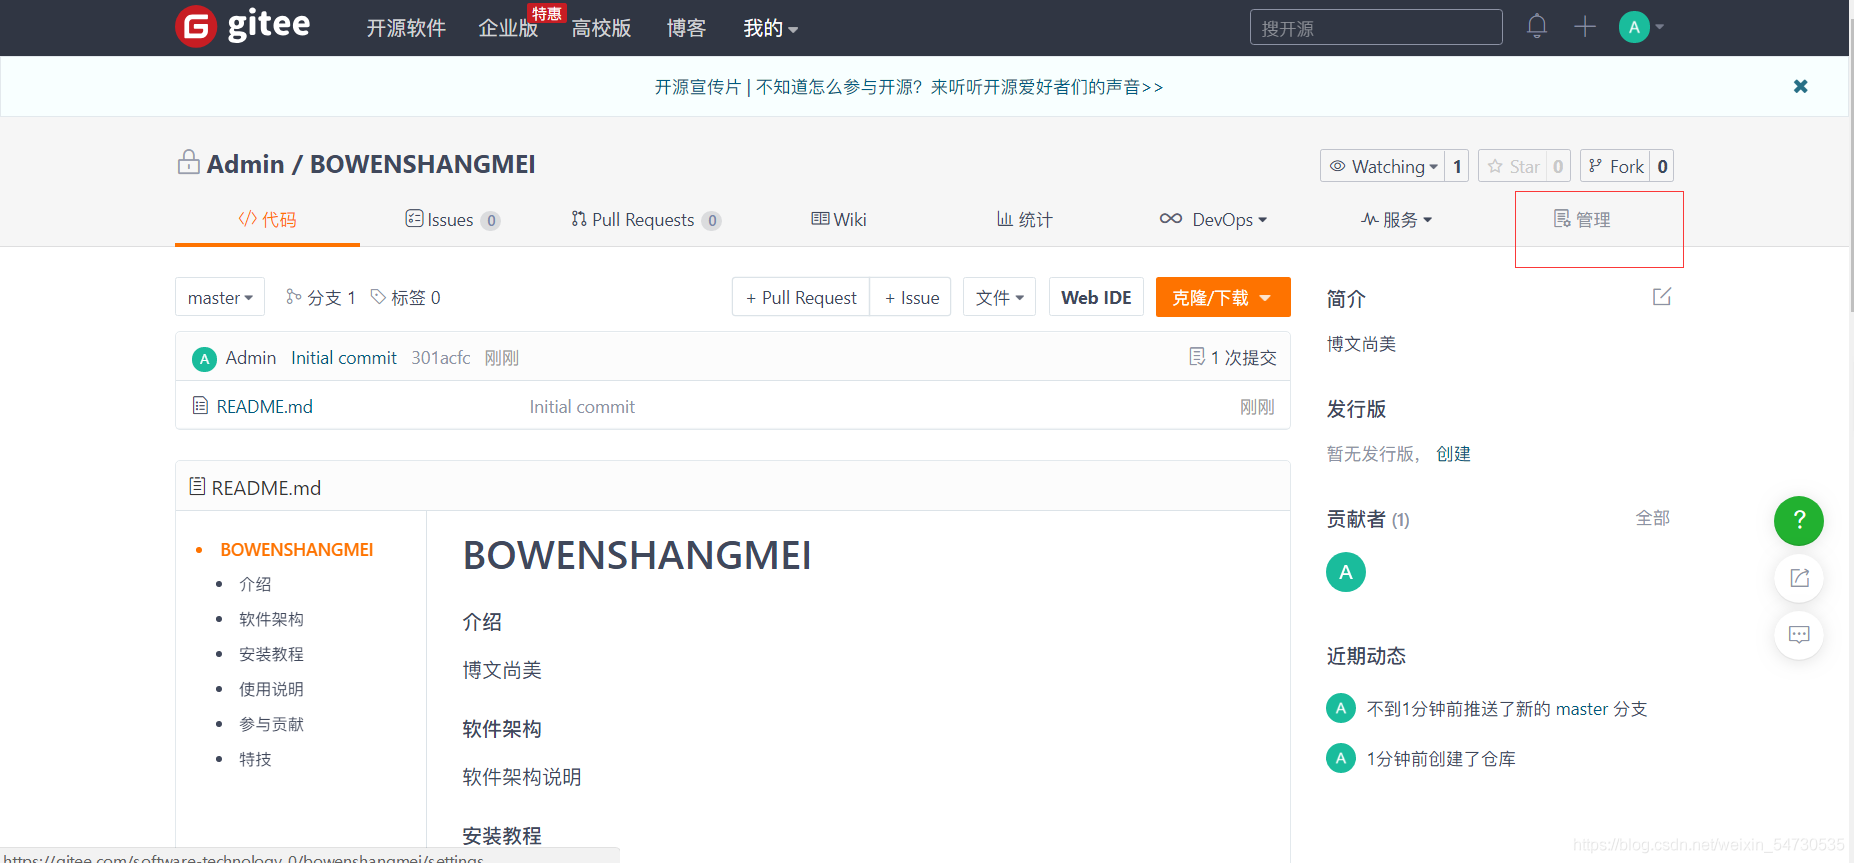Expand the 我的 dropdown menu
The image size is (1854, 863).
click(770, 28)
